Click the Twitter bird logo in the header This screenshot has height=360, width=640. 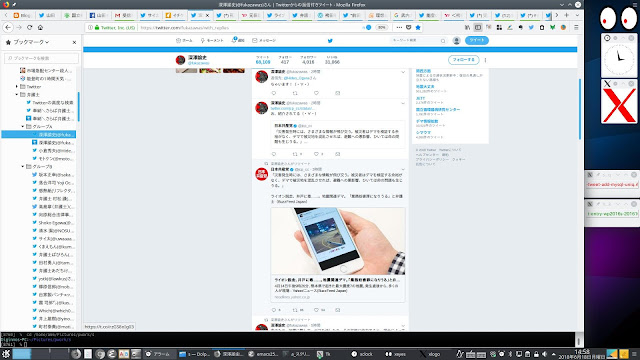pos(330,40)
